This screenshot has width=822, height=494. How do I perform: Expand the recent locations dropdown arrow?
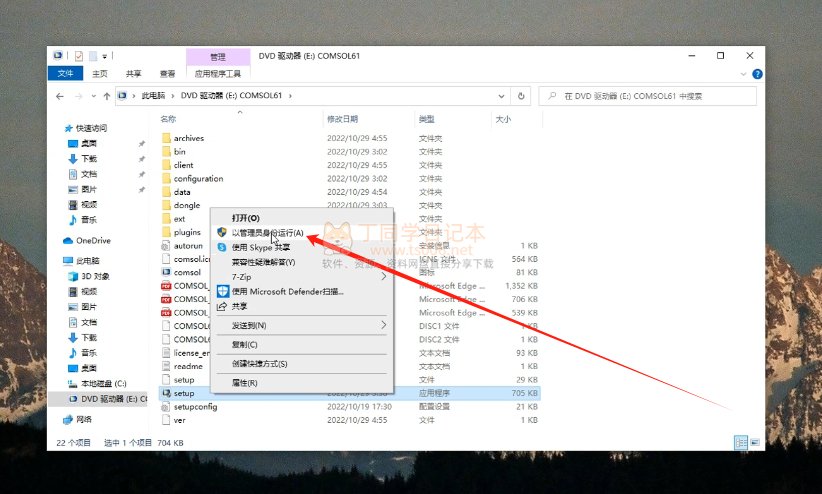[93, 96]
